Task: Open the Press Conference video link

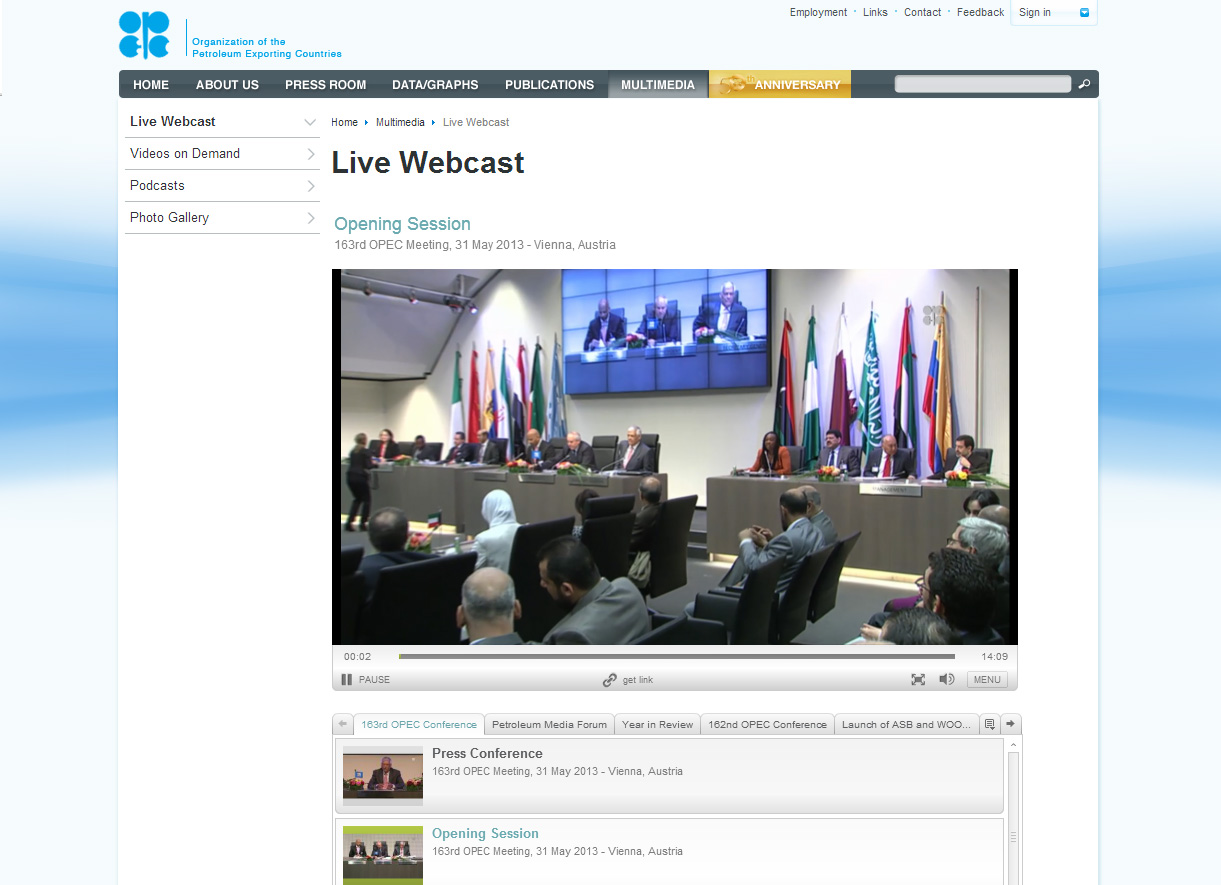Action: (487, 753)
